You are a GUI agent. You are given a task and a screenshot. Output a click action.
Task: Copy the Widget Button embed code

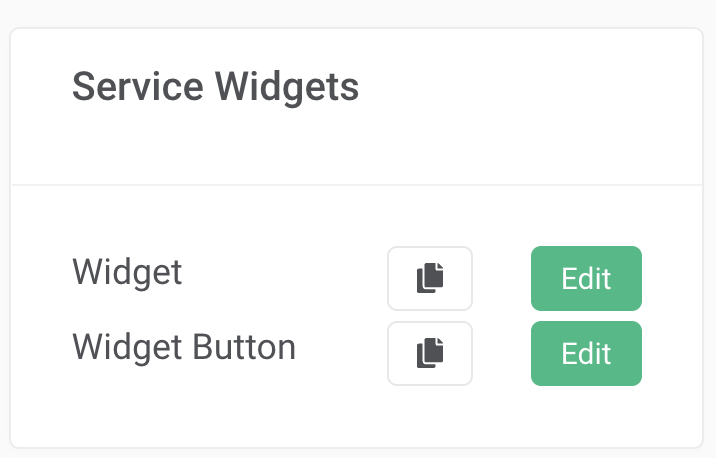pos(430,353)
